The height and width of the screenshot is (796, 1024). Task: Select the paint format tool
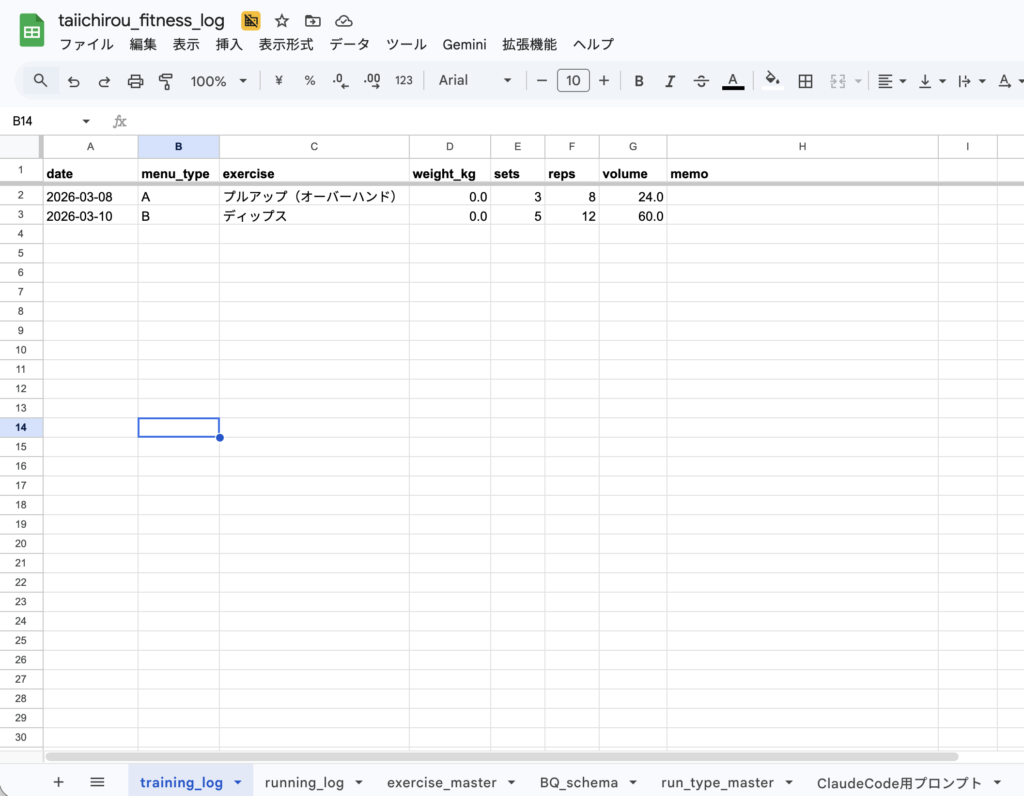click(166, 81)
